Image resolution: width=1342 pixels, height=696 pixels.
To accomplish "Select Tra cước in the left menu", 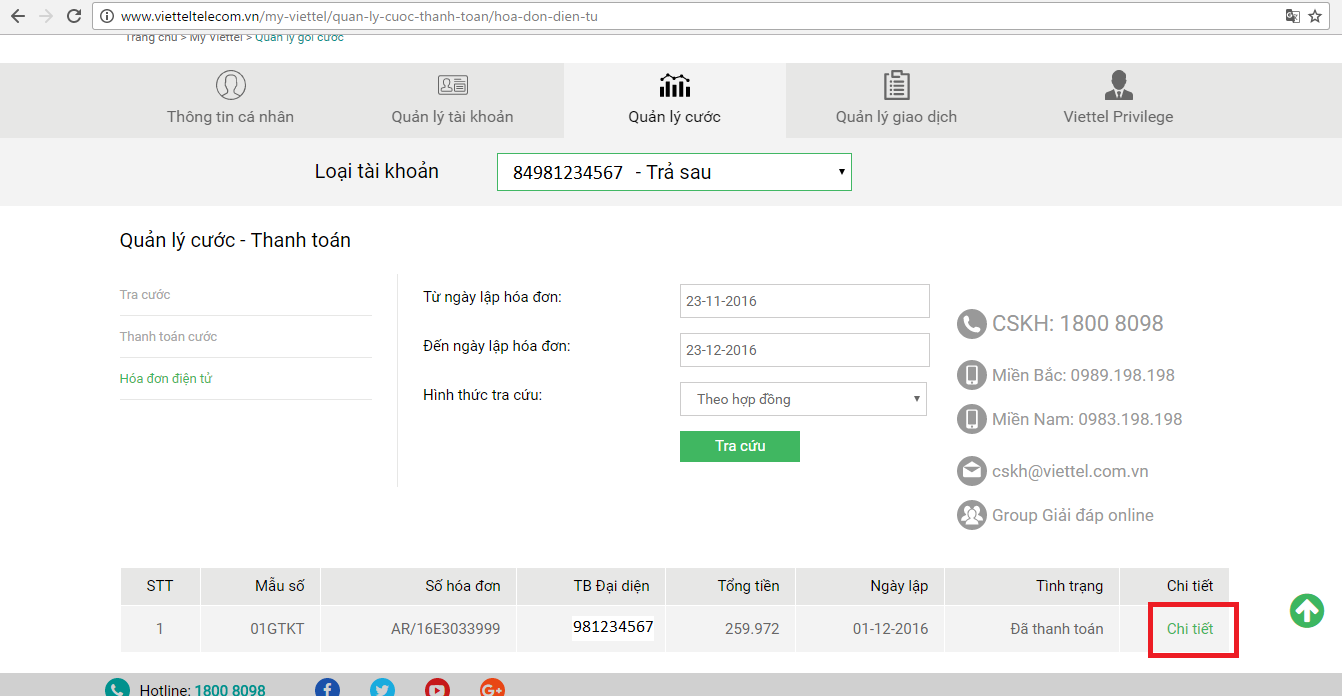I will pyautogui.click(x=145, y=294).
